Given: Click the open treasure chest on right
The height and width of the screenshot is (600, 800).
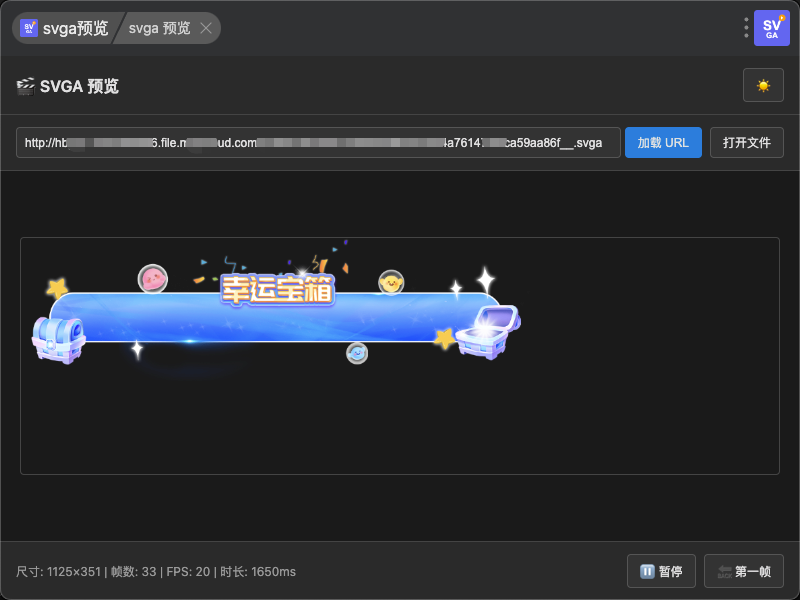Looking at the screenshot, I should (487, 332).
